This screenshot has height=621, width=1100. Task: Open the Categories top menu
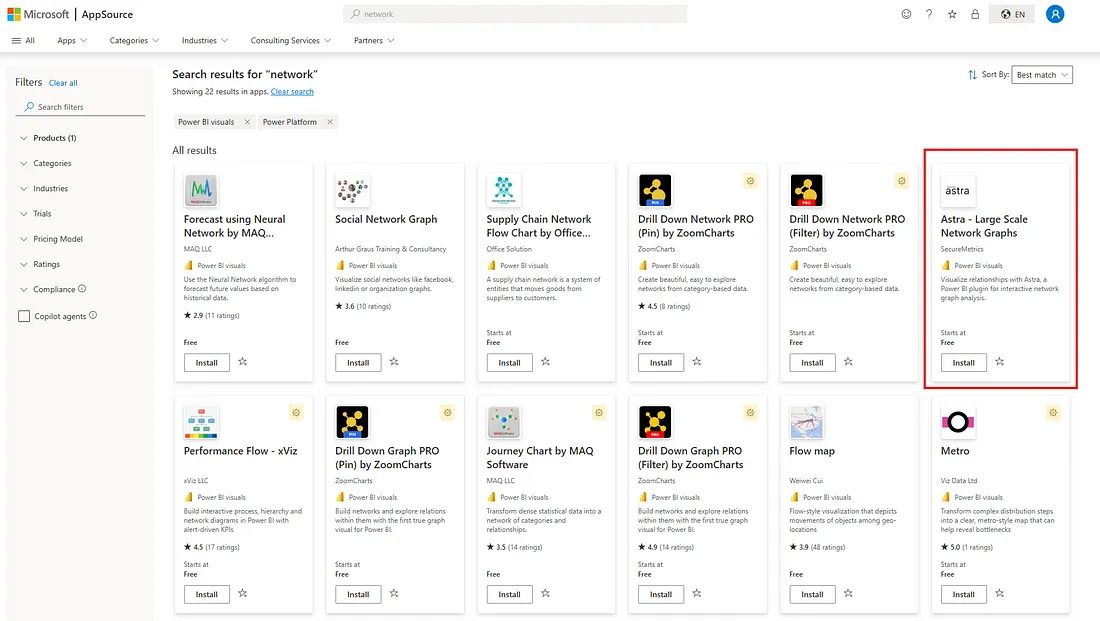tap(134, 41)
